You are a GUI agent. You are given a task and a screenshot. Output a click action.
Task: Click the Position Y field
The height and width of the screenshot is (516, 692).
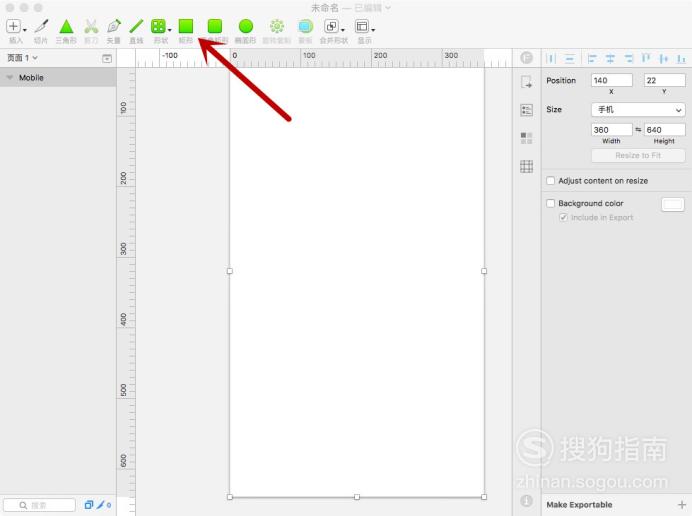pos(665,80)
